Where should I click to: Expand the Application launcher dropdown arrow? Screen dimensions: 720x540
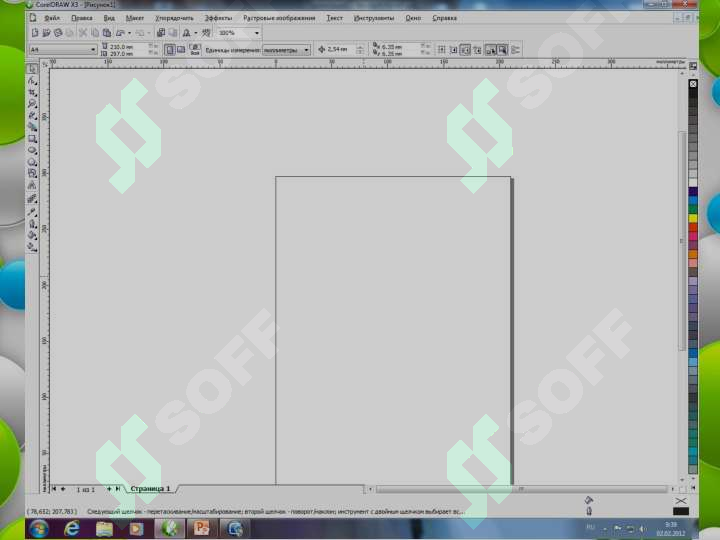click(x=196, y=33)
